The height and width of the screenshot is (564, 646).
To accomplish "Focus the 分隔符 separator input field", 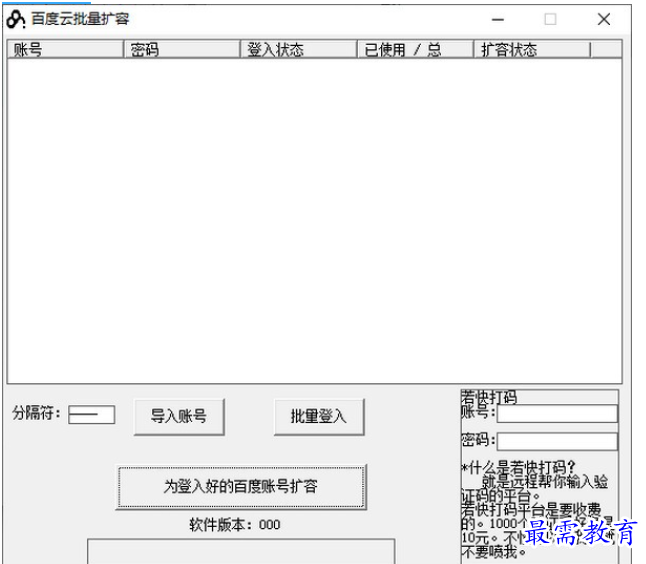I will (x=91, y=414).
